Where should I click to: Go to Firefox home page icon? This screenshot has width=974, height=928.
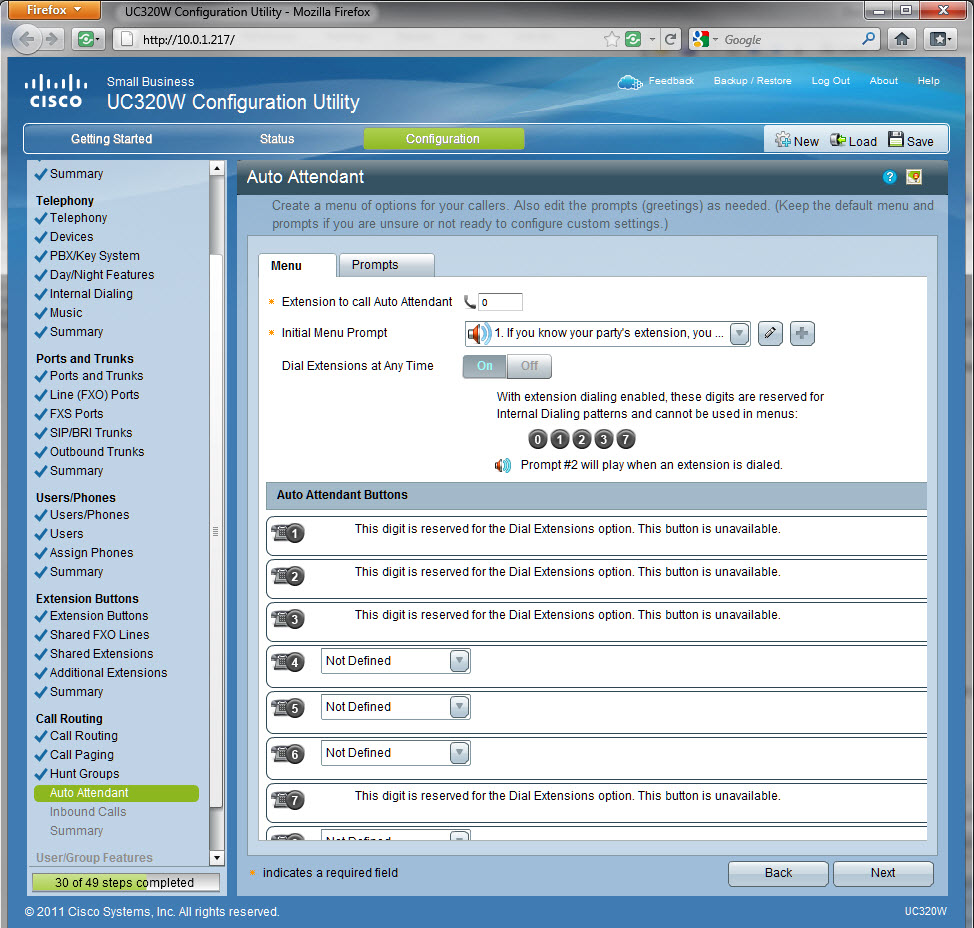point(901,39)
